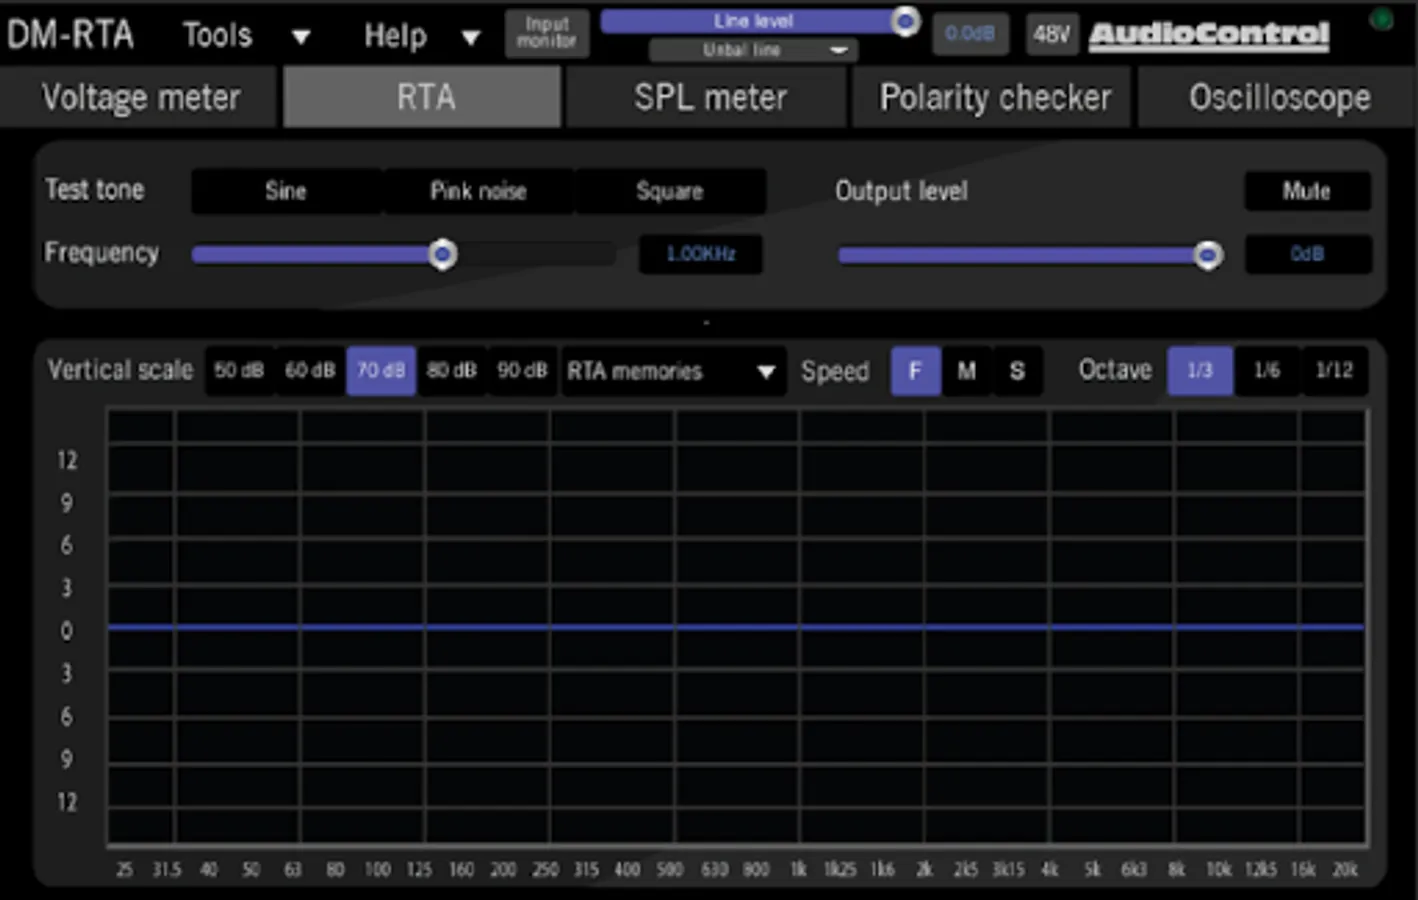The width and height of the screenshot is (1418, 900).
Task: Click the 500 frequency axis label
Action: click(x=670, y=870)
